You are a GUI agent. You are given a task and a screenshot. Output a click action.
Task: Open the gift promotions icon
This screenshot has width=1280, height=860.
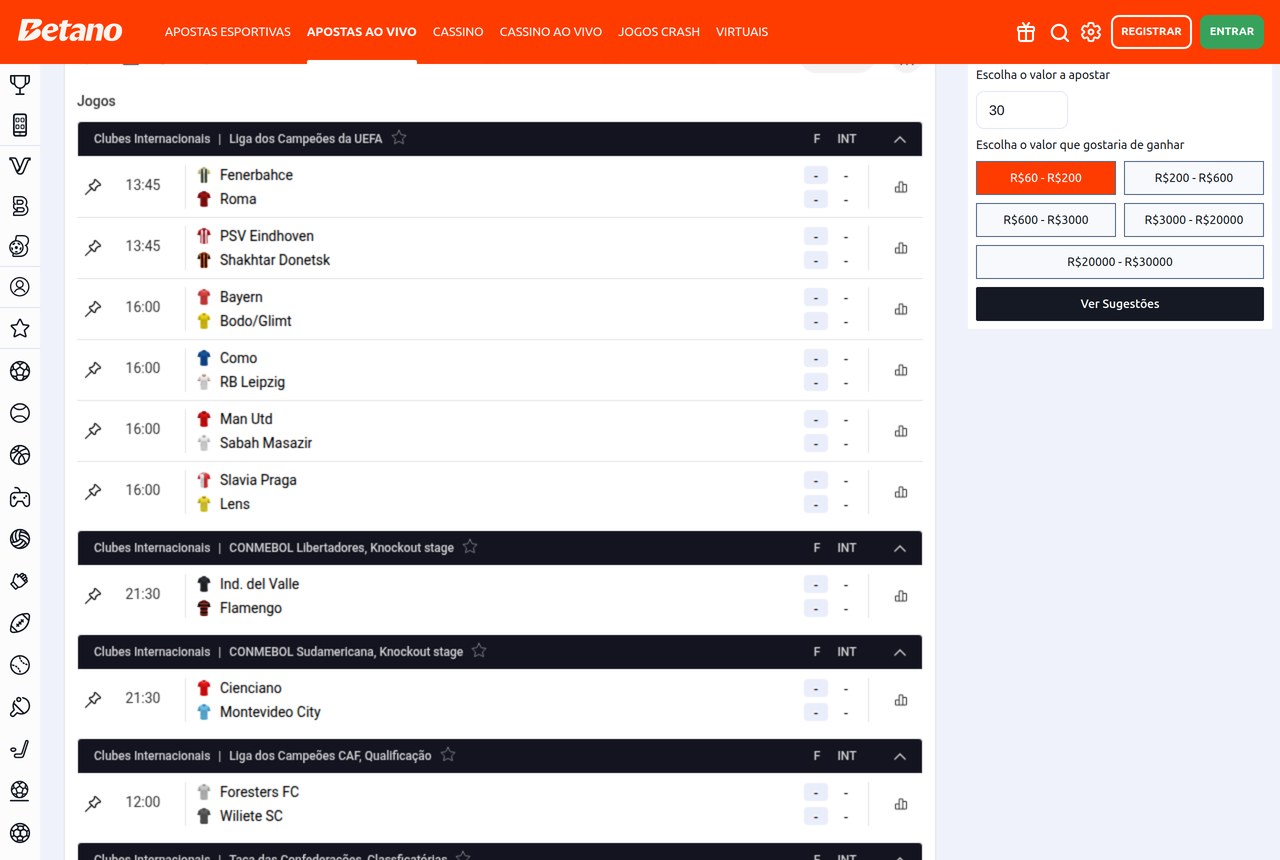[1026, 32]
